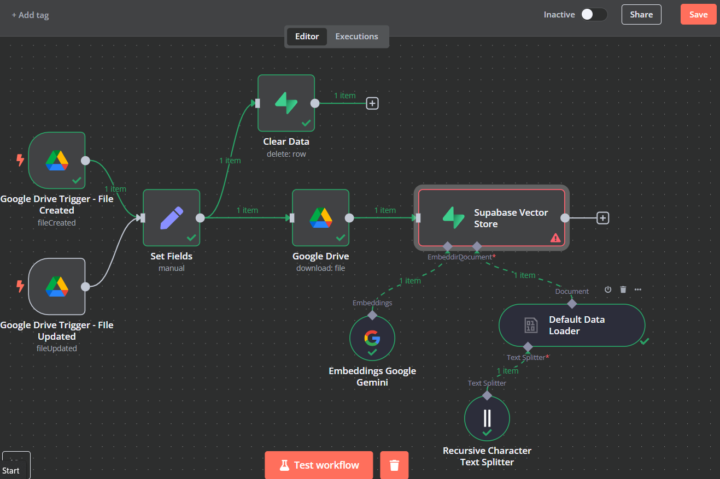Toggle the Inactive workflow switch

[594, 14]
